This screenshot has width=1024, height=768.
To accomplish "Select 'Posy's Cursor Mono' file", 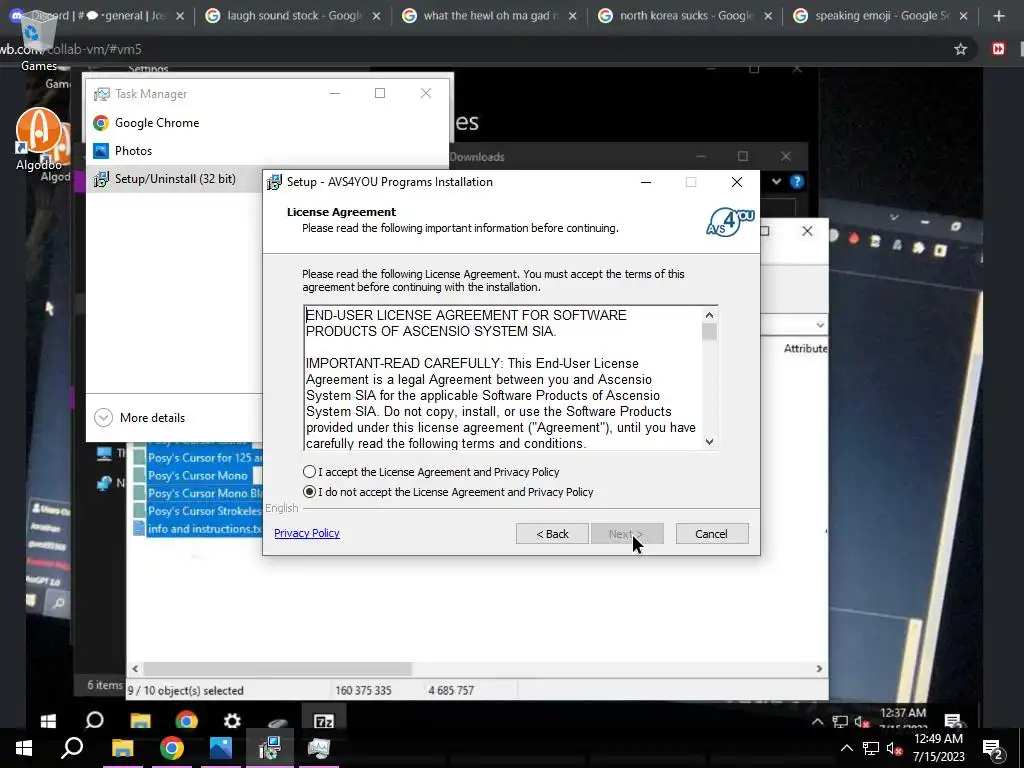I will (x=197, y=475).
